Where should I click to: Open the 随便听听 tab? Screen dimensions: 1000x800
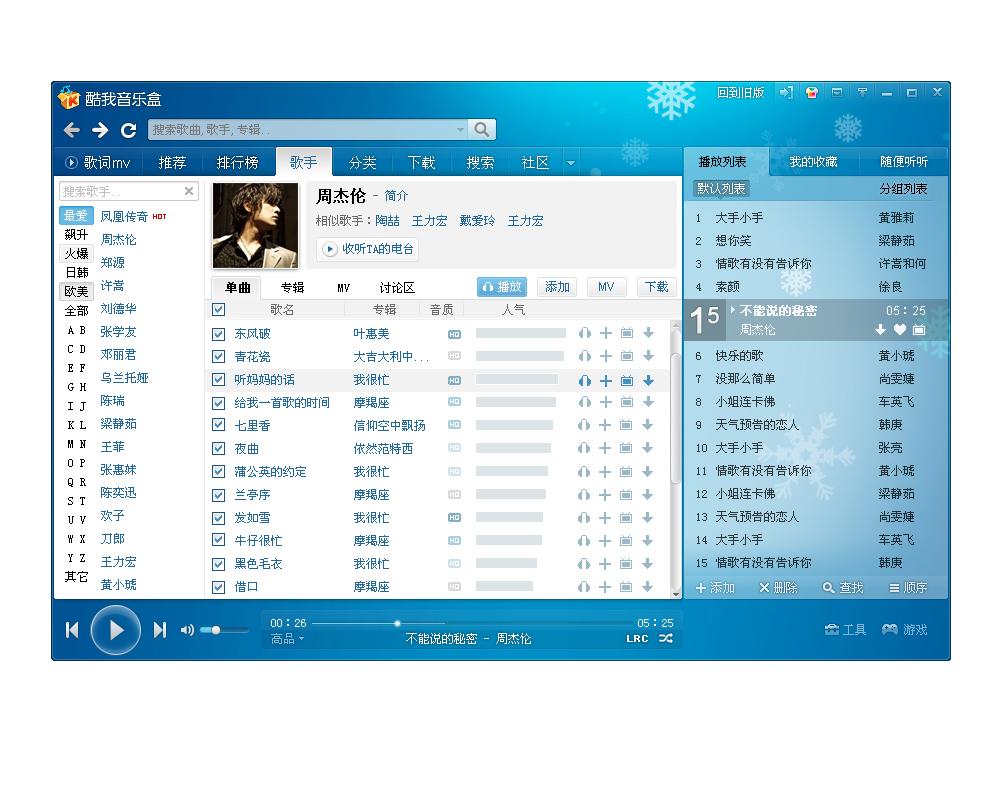(x=904, y=161)
